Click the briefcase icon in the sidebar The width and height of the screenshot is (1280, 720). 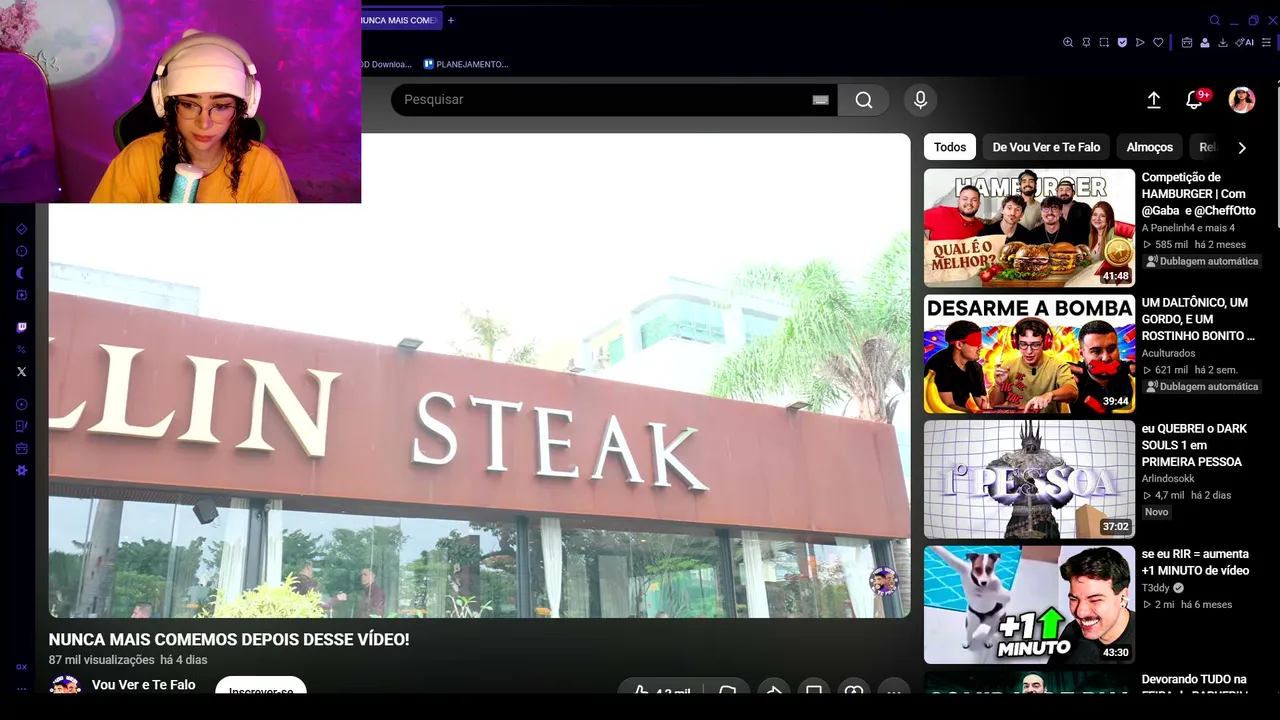(x=21, y=448)
